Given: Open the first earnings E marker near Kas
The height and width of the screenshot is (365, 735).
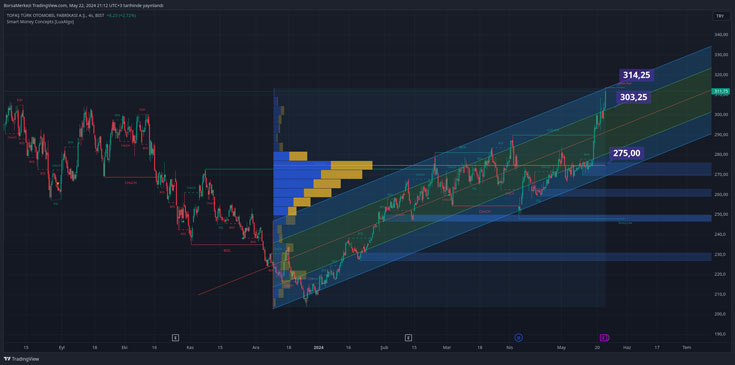Looking at the screenshot, I should pos(175,337).
